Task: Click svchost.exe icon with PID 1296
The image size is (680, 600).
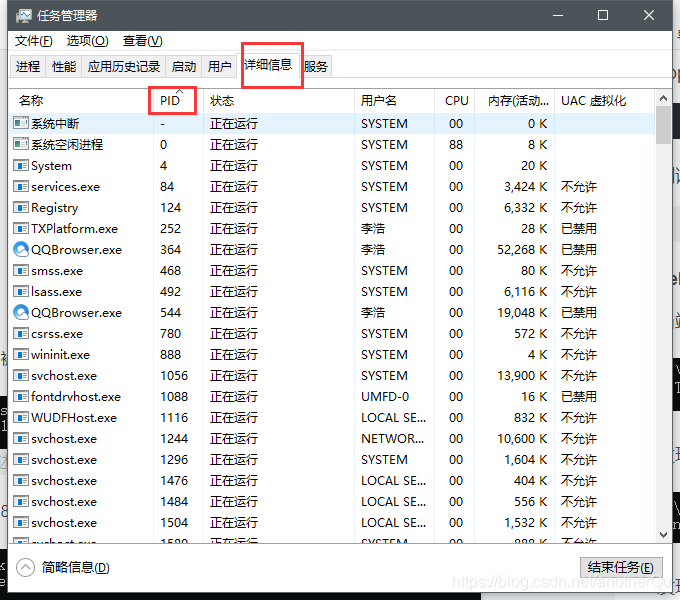Action: [x=21, y=460]
